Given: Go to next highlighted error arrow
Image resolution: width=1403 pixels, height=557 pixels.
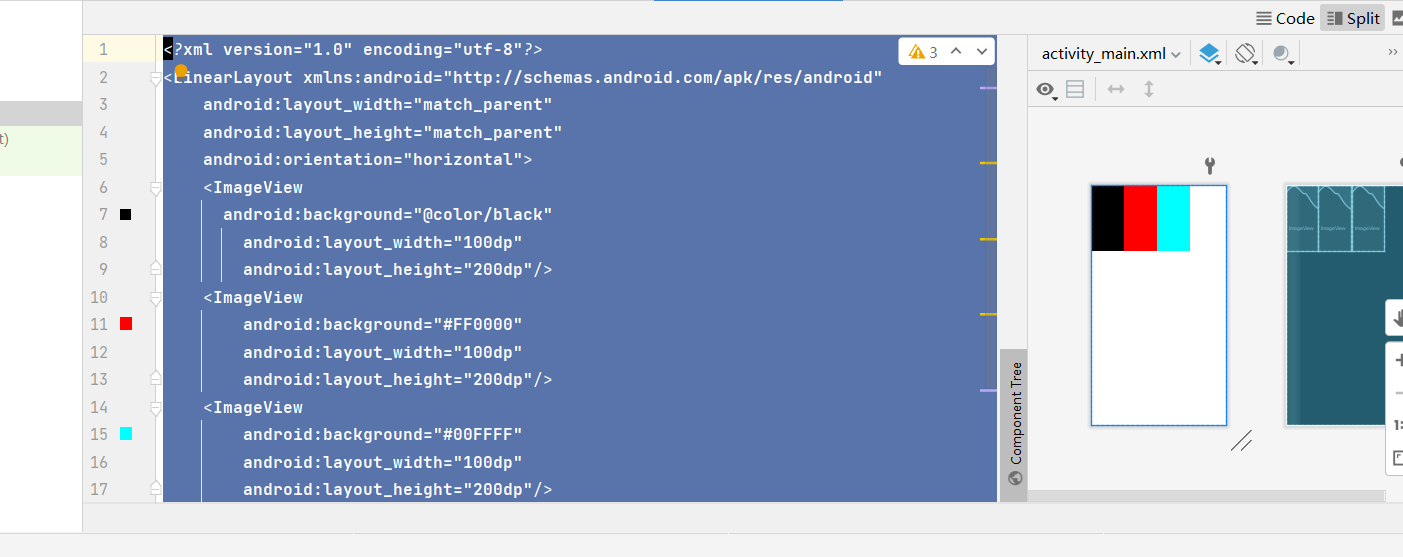Looking at the screenshot, I should 982,52.
